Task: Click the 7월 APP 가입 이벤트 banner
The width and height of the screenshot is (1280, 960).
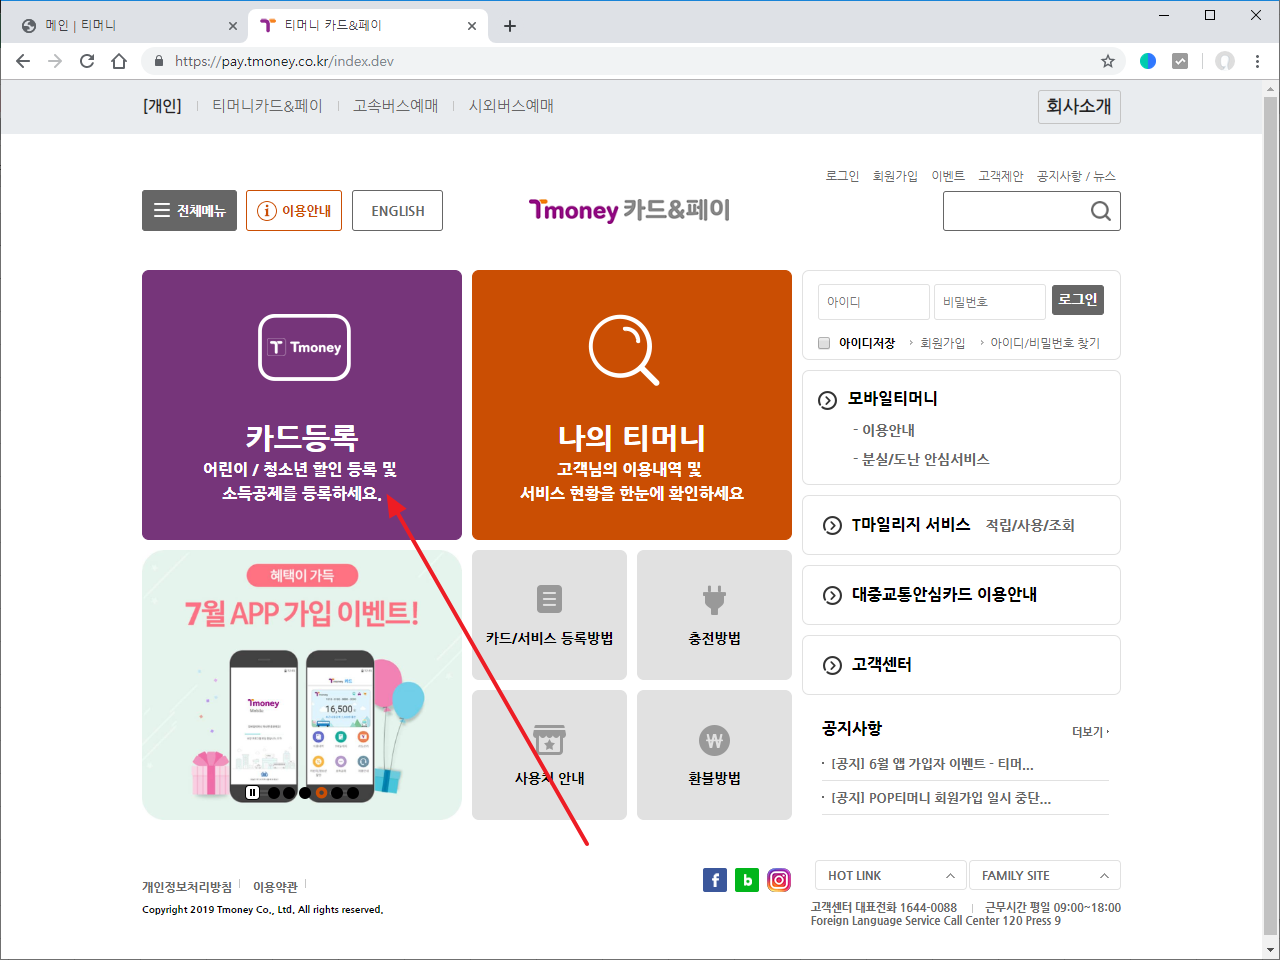Action: 302,685
